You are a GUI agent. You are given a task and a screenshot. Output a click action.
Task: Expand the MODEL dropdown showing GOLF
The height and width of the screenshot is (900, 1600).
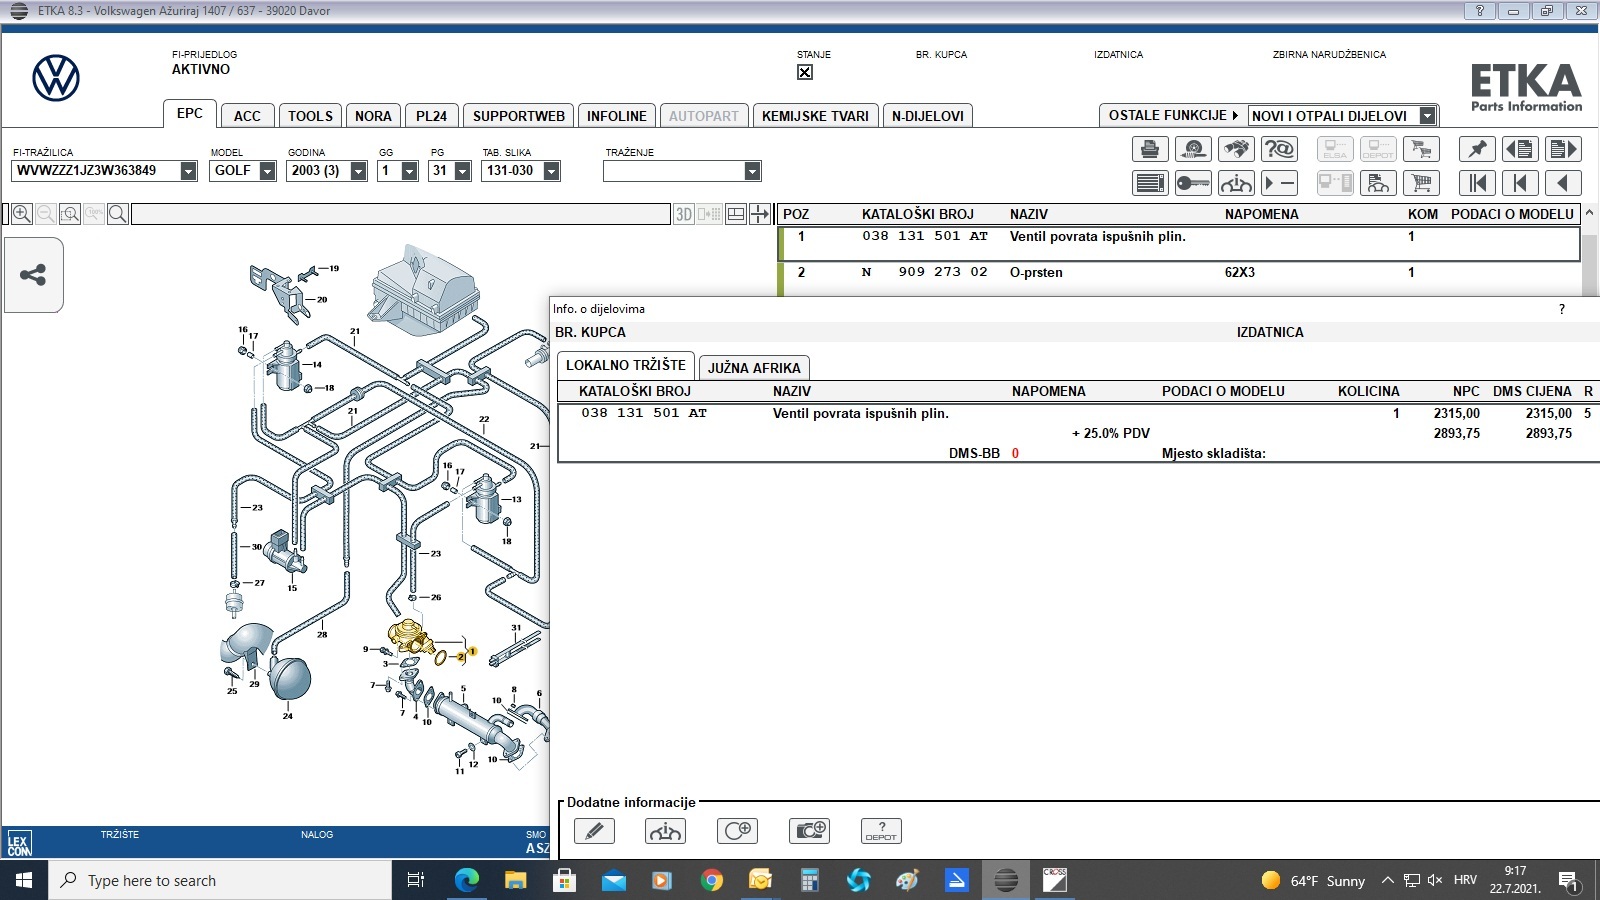tap(267, 171)
